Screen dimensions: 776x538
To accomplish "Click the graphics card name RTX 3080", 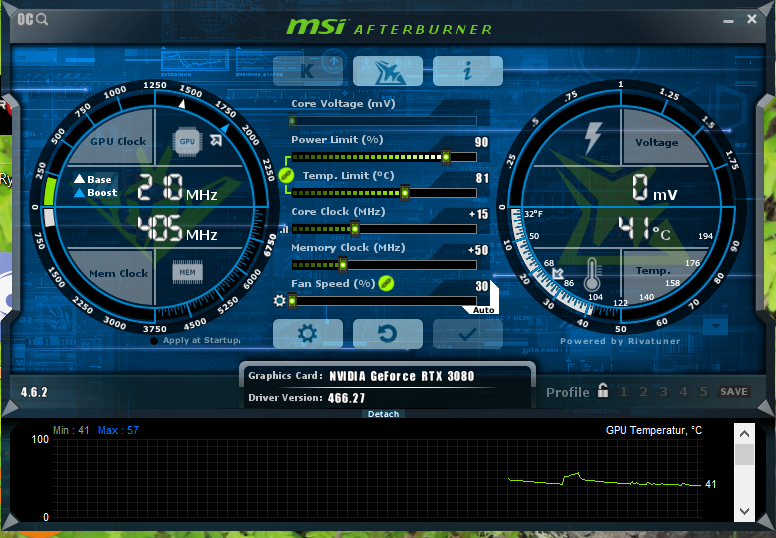I will point(402,376).
